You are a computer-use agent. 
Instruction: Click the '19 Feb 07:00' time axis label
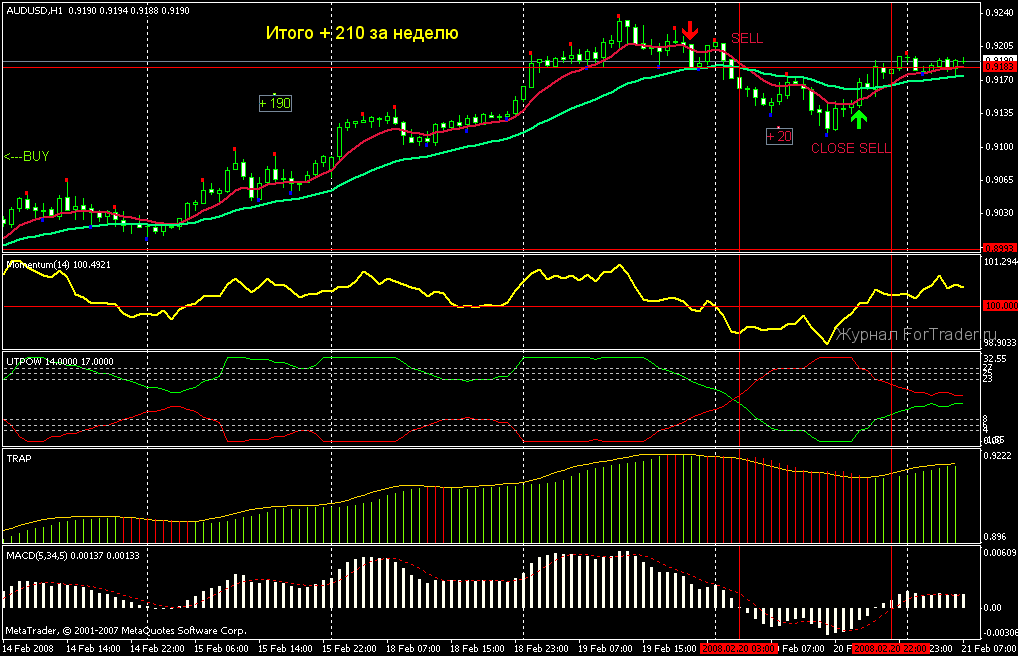point(605,648)
